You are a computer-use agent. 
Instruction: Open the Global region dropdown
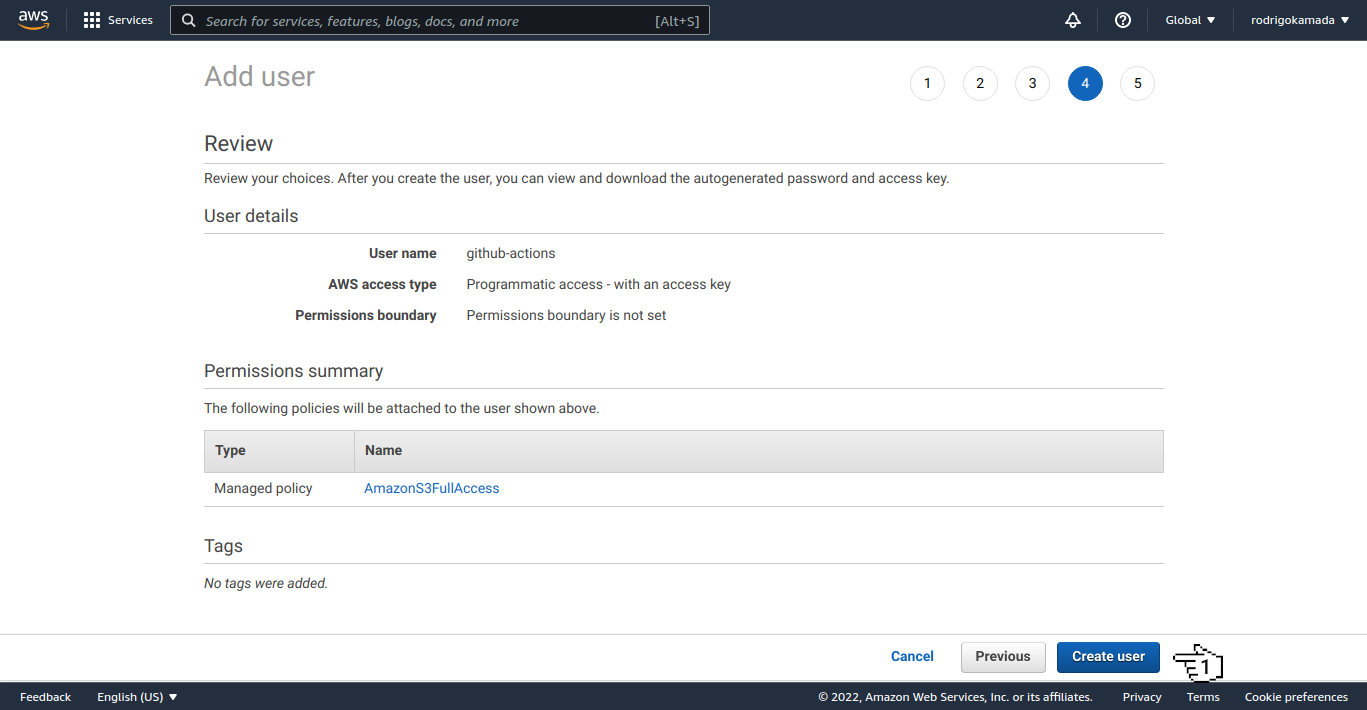click(1189, 19)
